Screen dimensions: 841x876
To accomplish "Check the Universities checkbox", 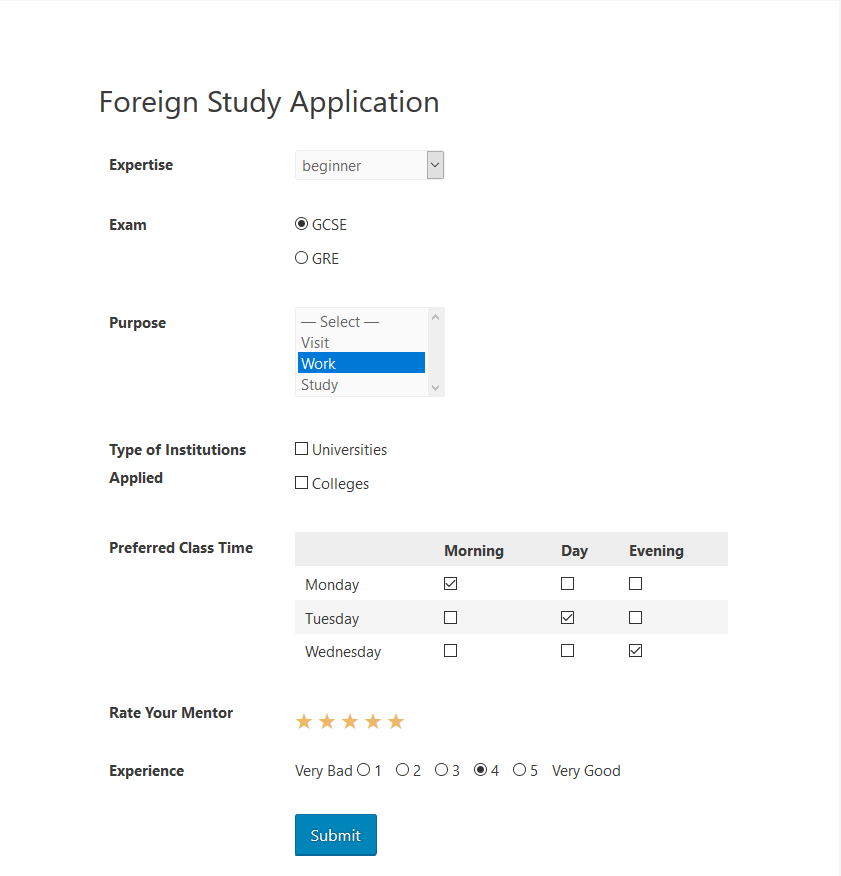I will 301,449.
